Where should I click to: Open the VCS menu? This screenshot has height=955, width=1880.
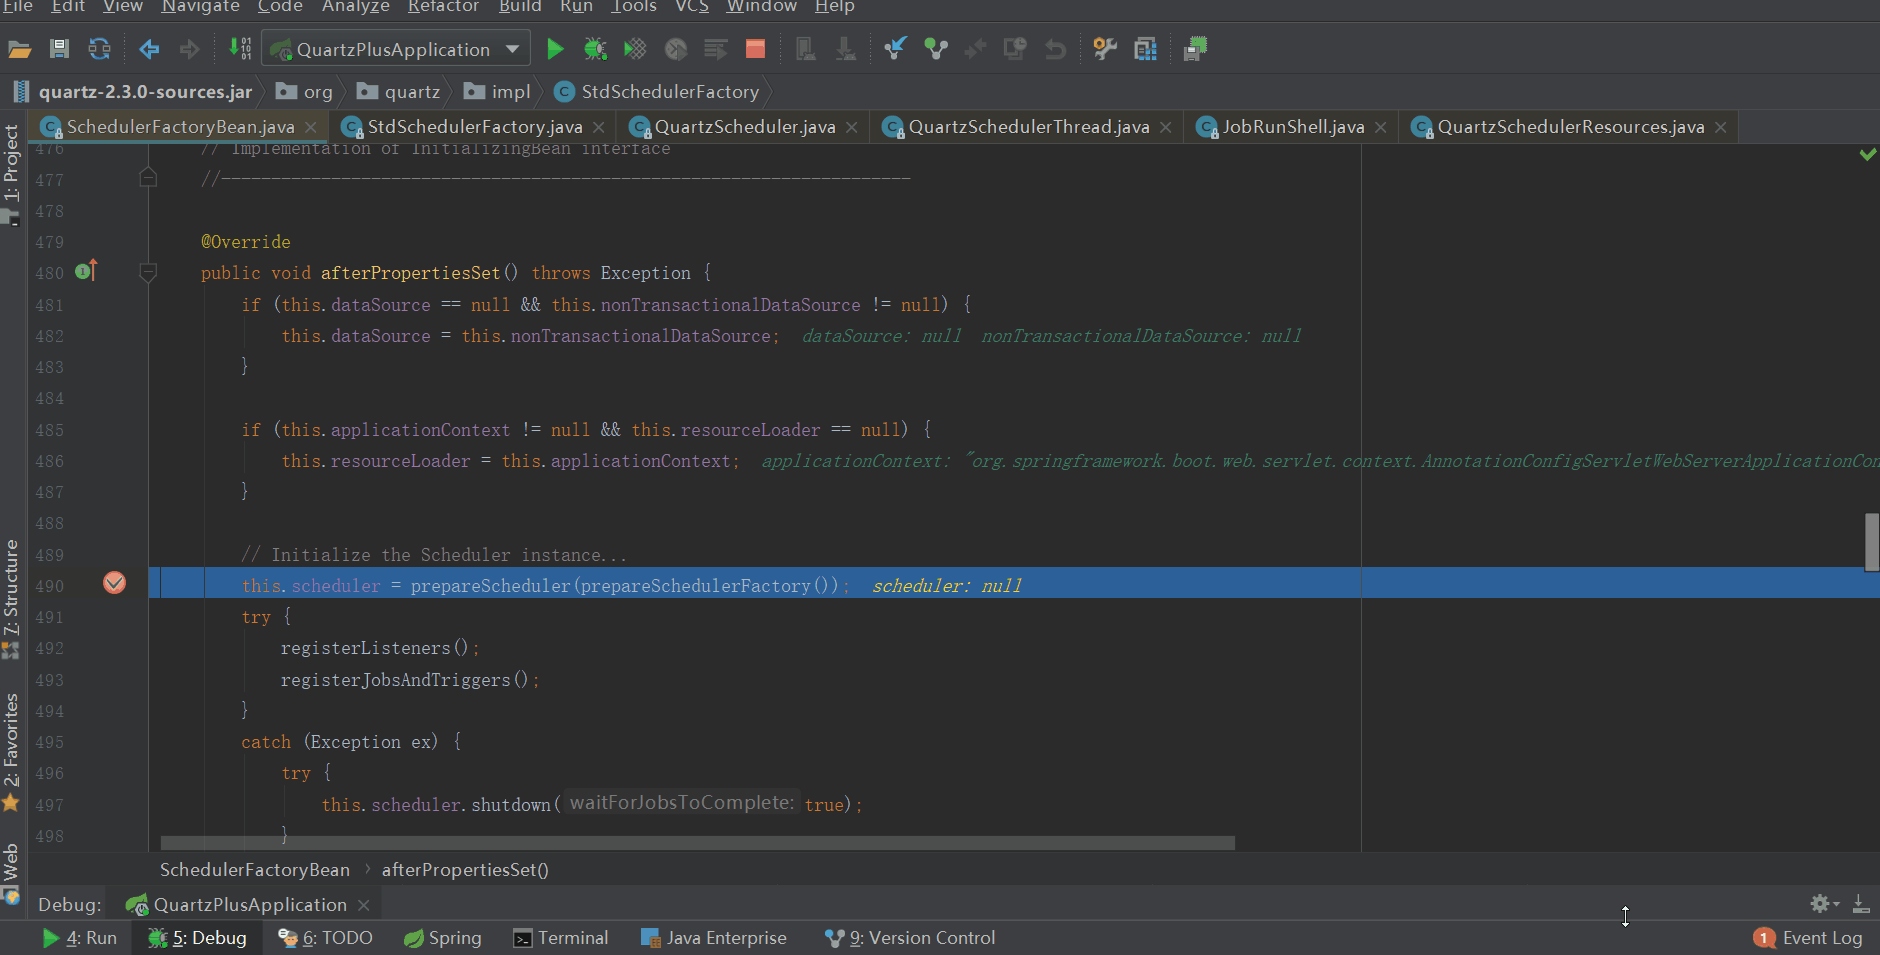click(692, 7)
